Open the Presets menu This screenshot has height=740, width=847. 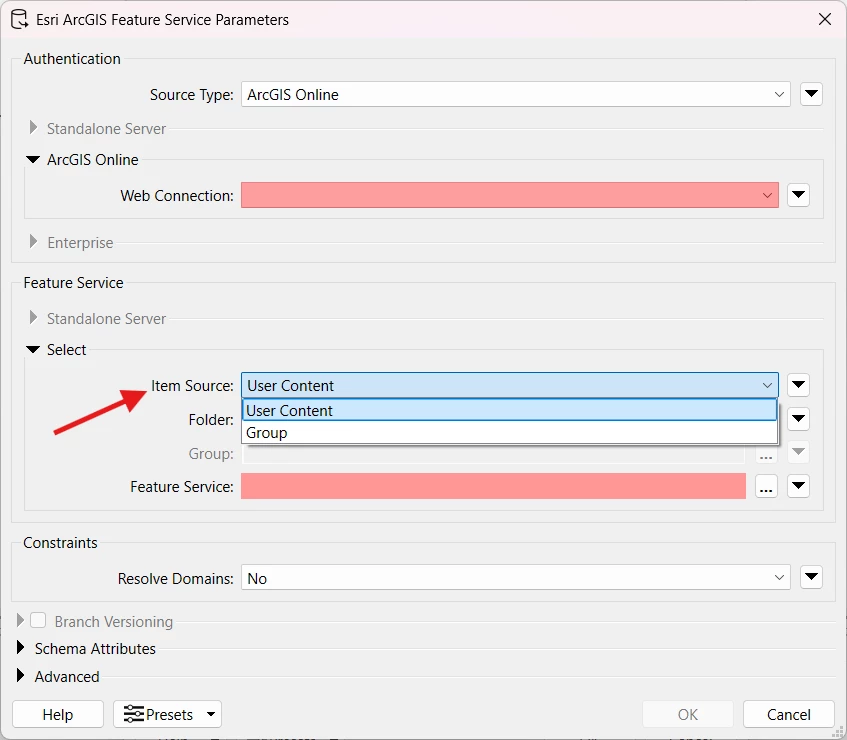pyautogui.click(x=167, y=714)
